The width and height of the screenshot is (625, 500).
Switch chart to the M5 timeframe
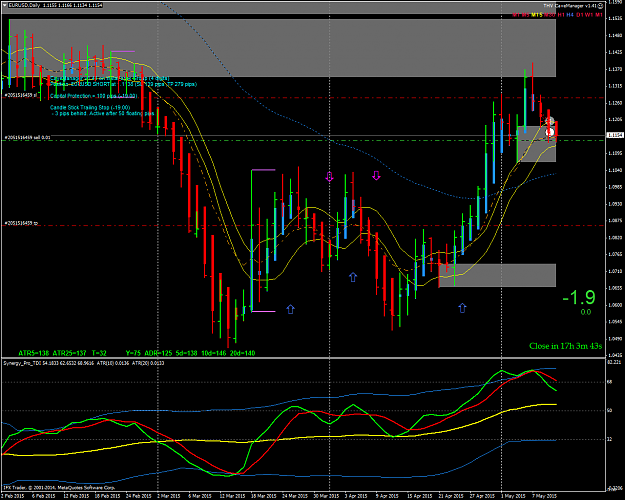pyautogui.click(x=526, y=15)
